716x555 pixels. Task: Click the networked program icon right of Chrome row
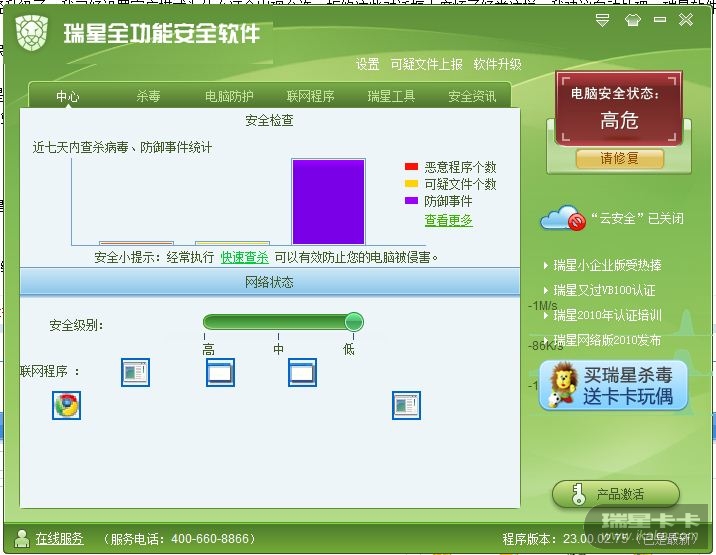pos(406,405)
